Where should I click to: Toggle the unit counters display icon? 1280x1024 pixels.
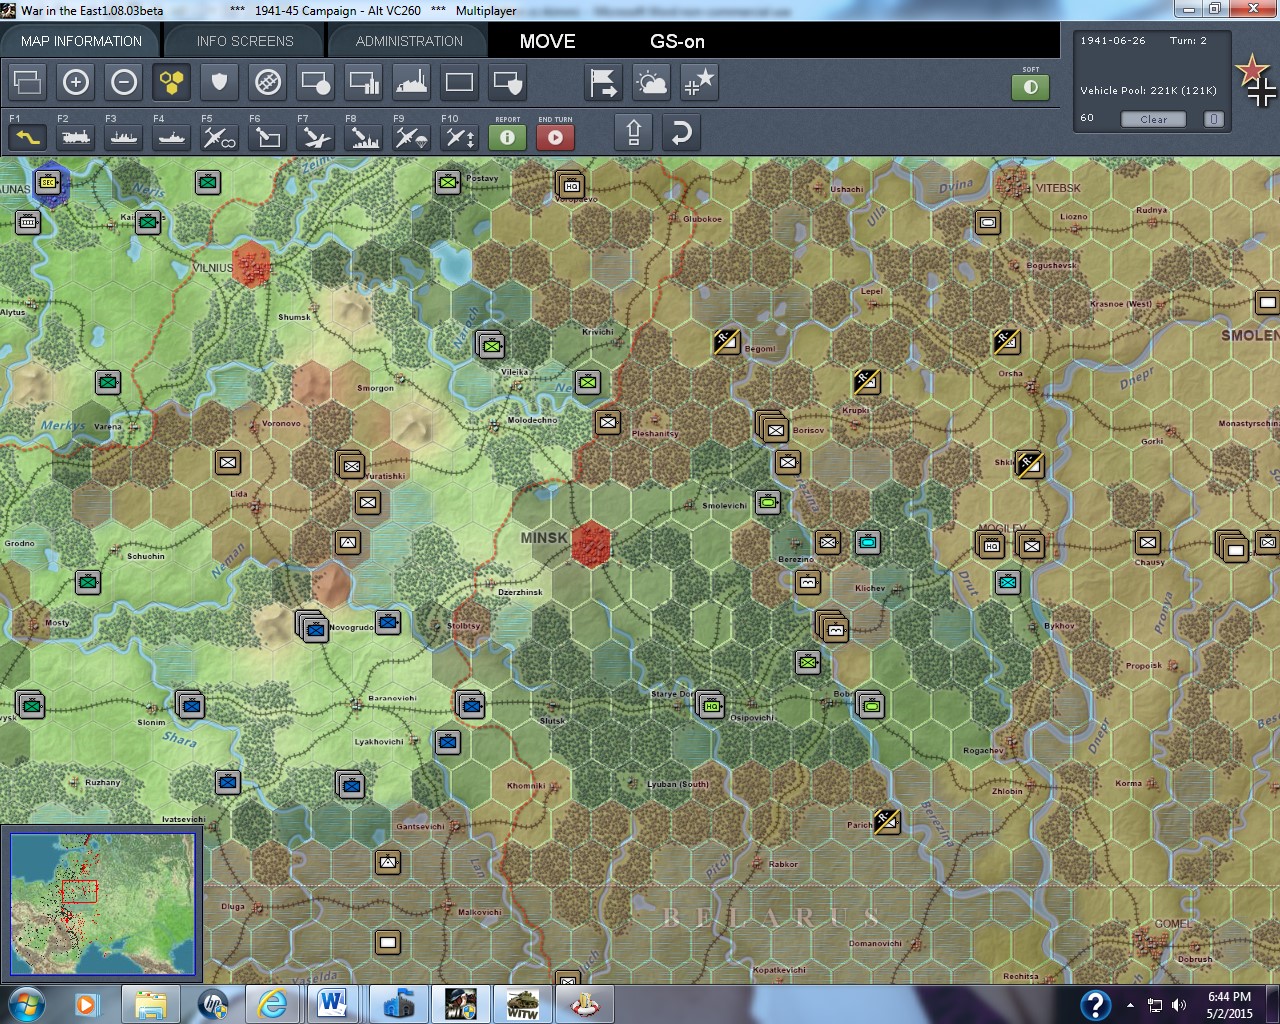(28, 82)
